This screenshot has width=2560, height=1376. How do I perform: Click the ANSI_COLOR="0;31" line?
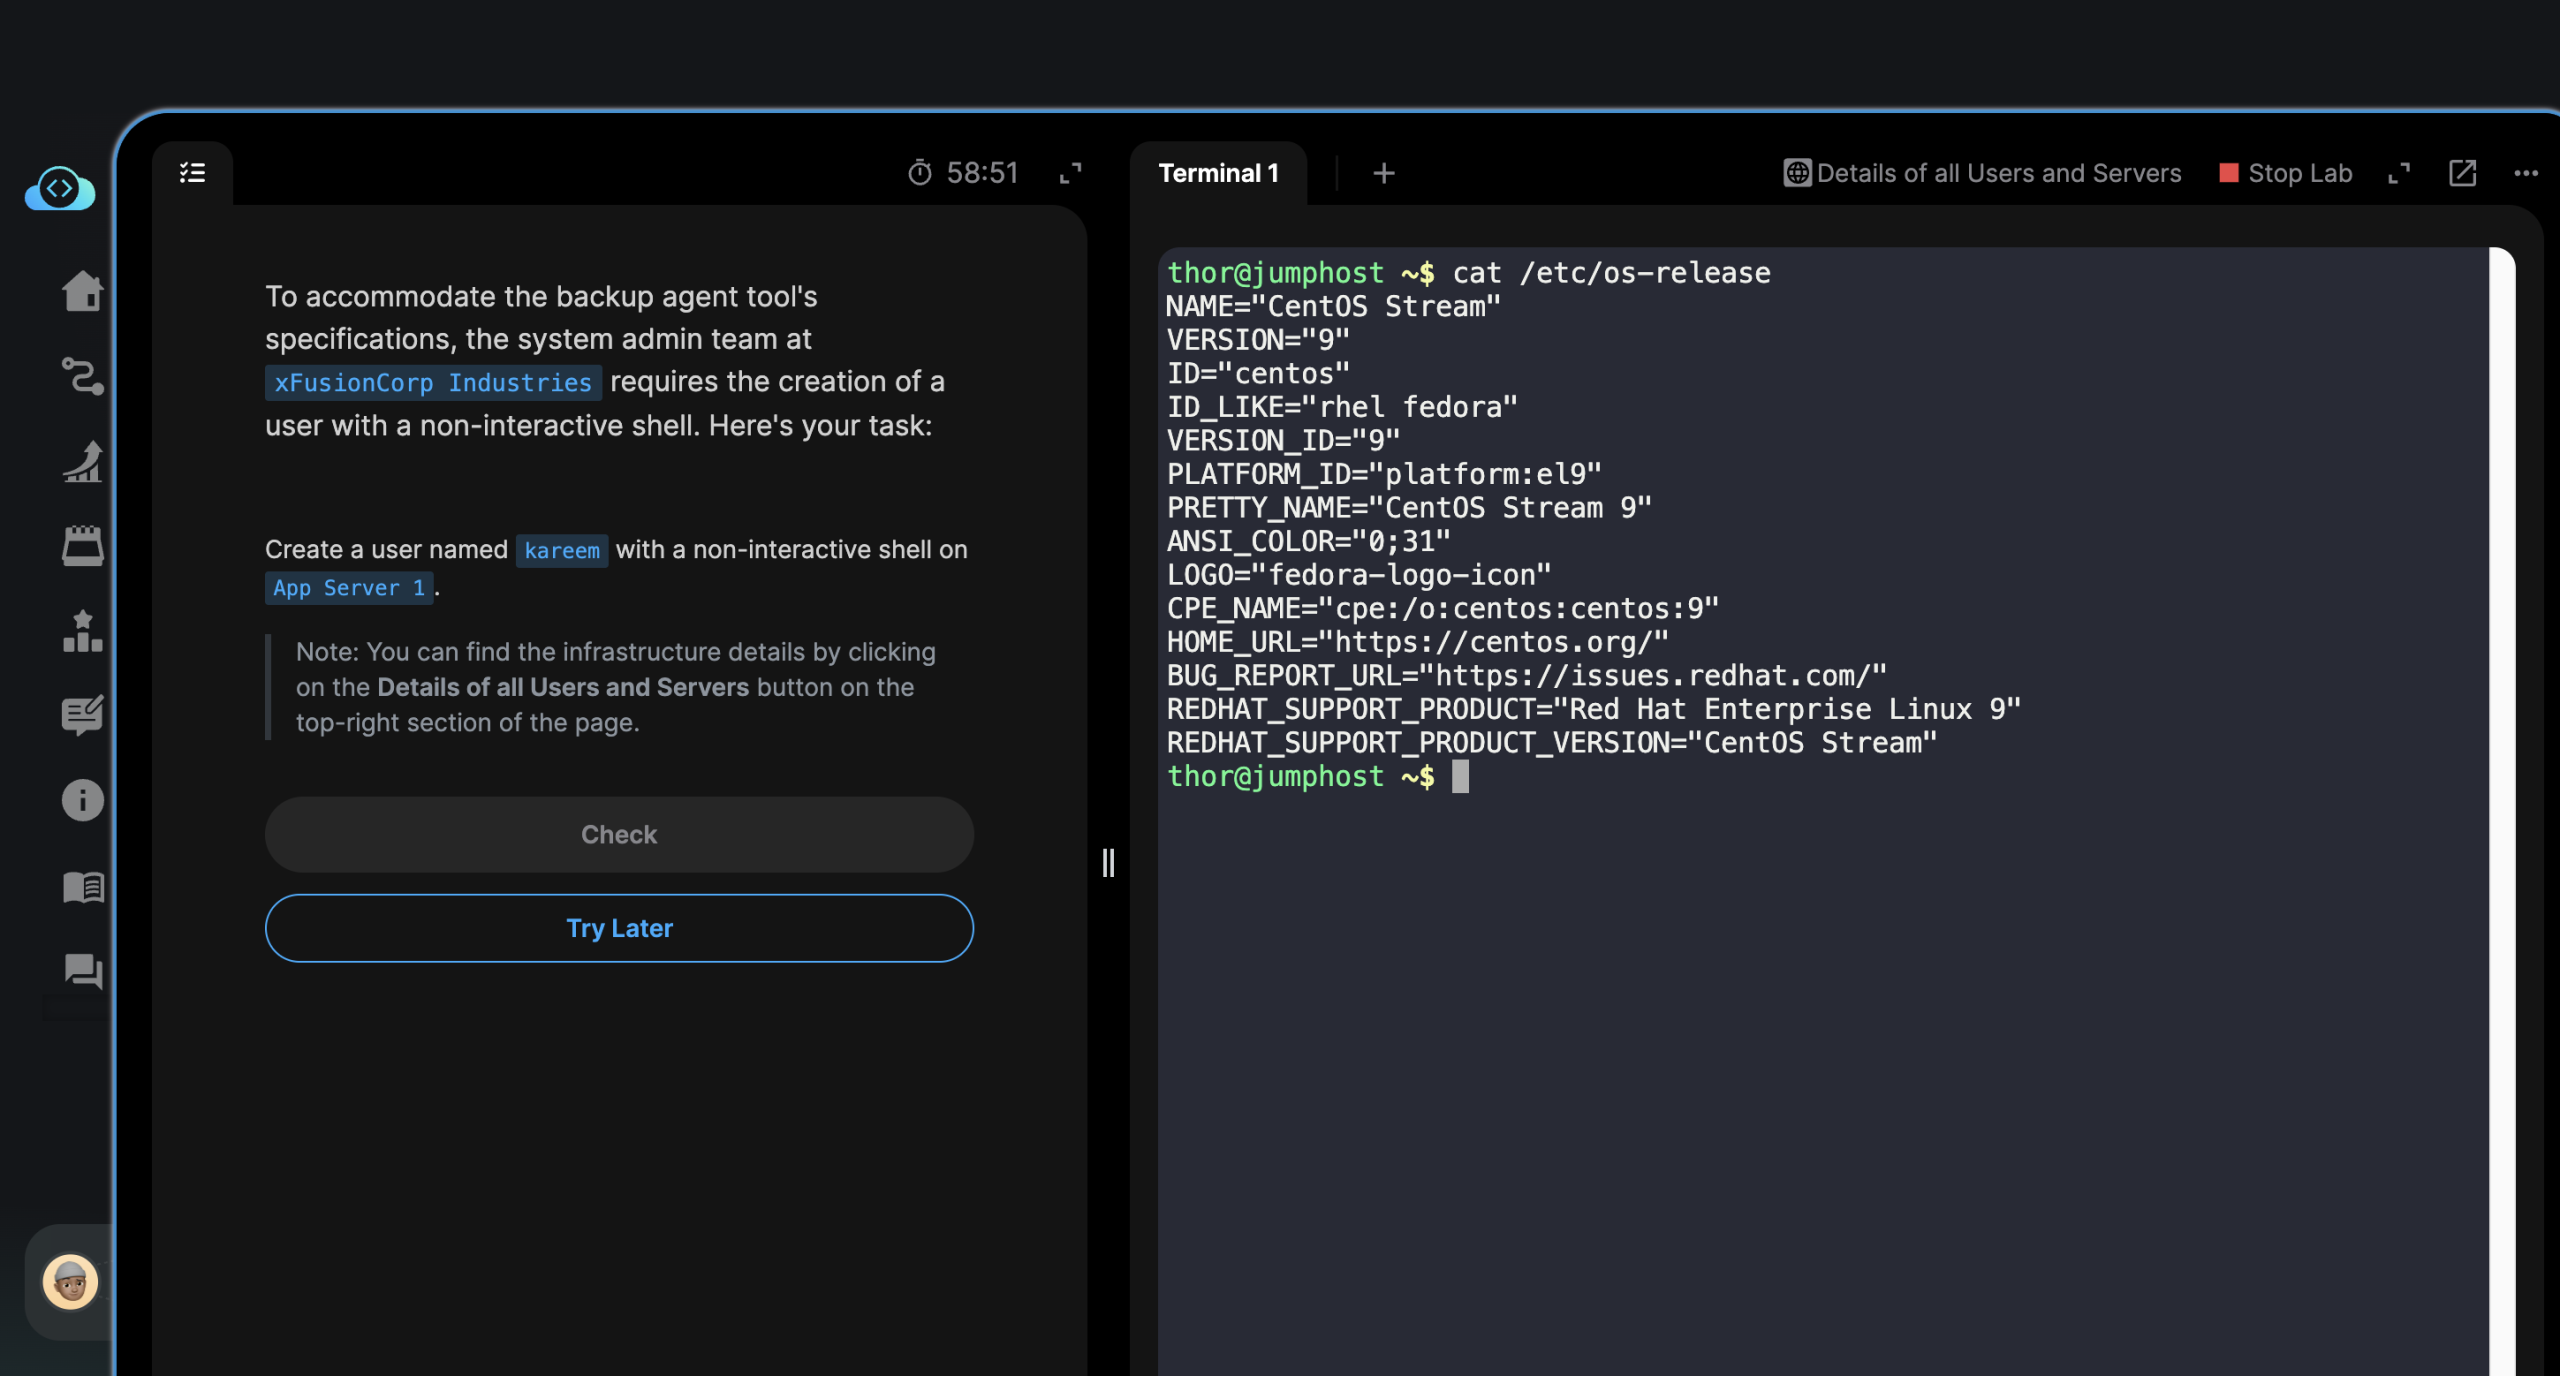coord(1308,541)
